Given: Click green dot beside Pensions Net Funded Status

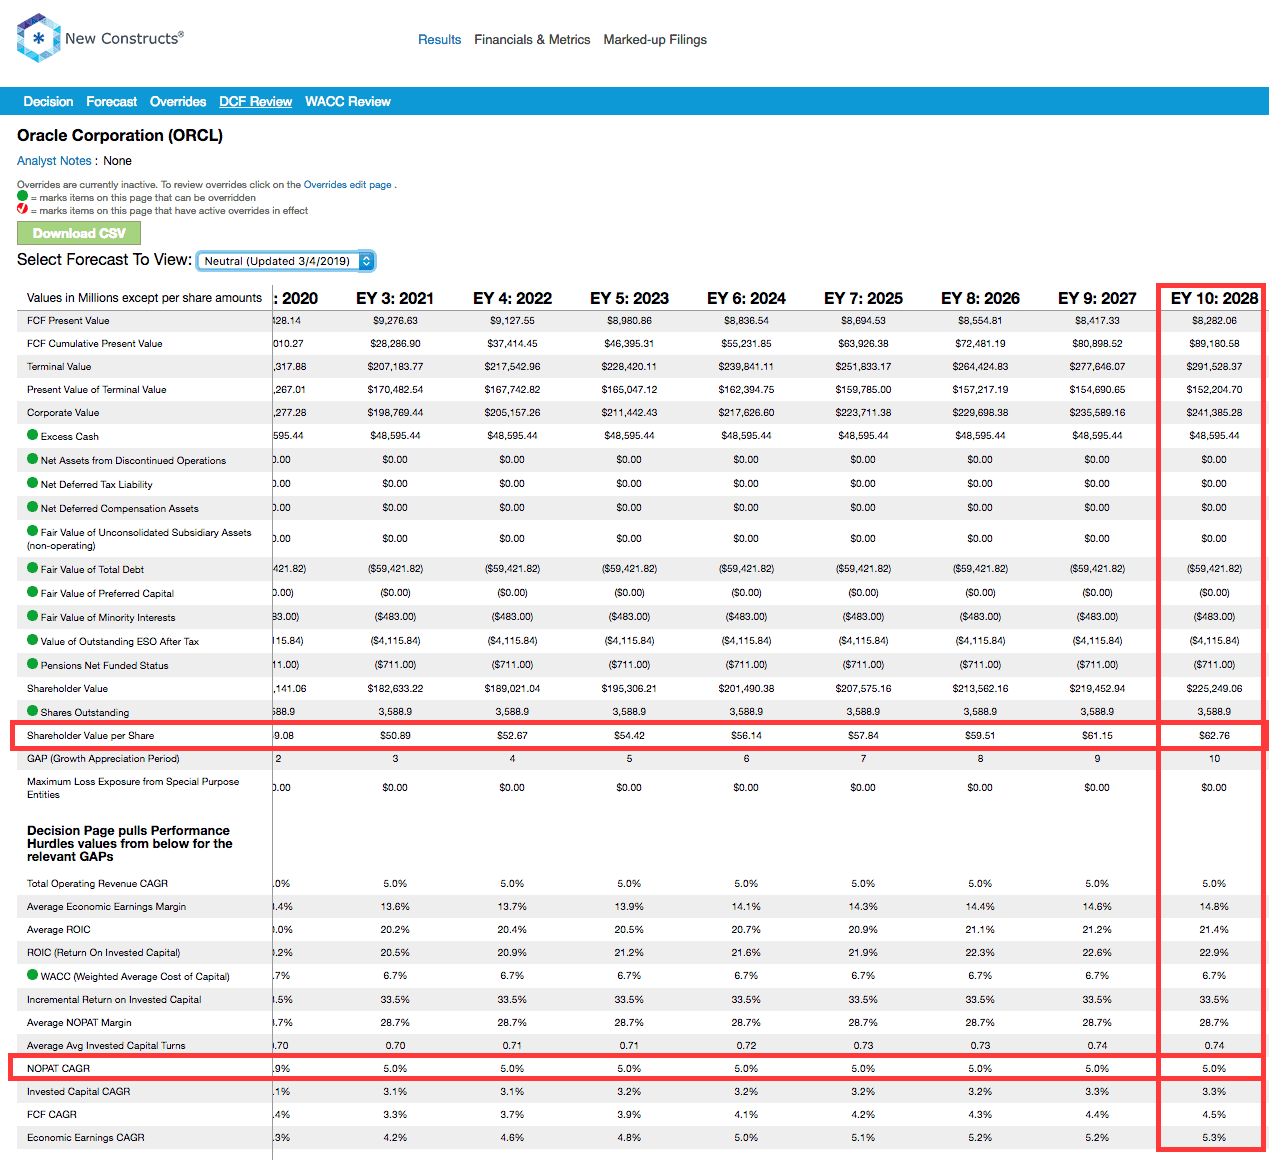Looking at the screenshot, I should coord(33,664).
